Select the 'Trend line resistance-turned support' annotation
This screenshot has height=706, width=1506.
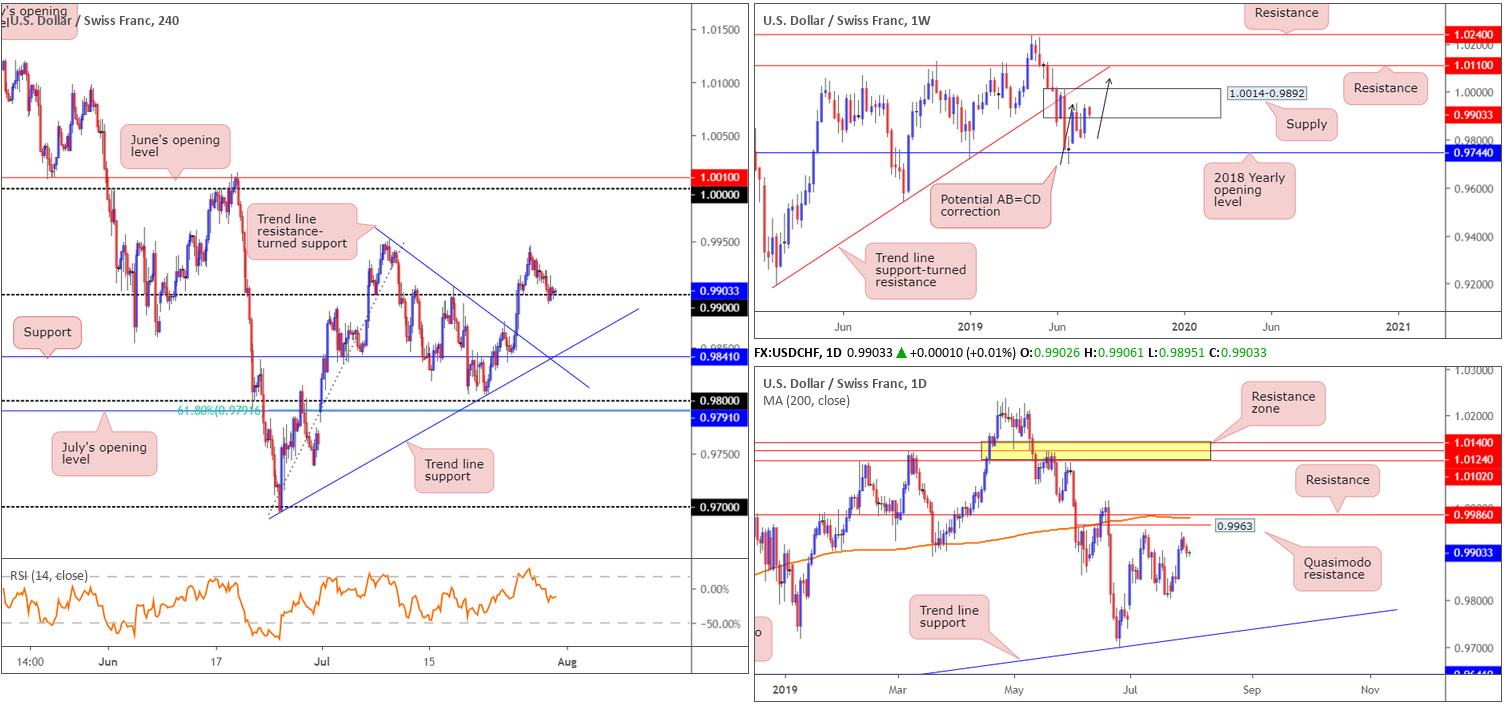301,232
